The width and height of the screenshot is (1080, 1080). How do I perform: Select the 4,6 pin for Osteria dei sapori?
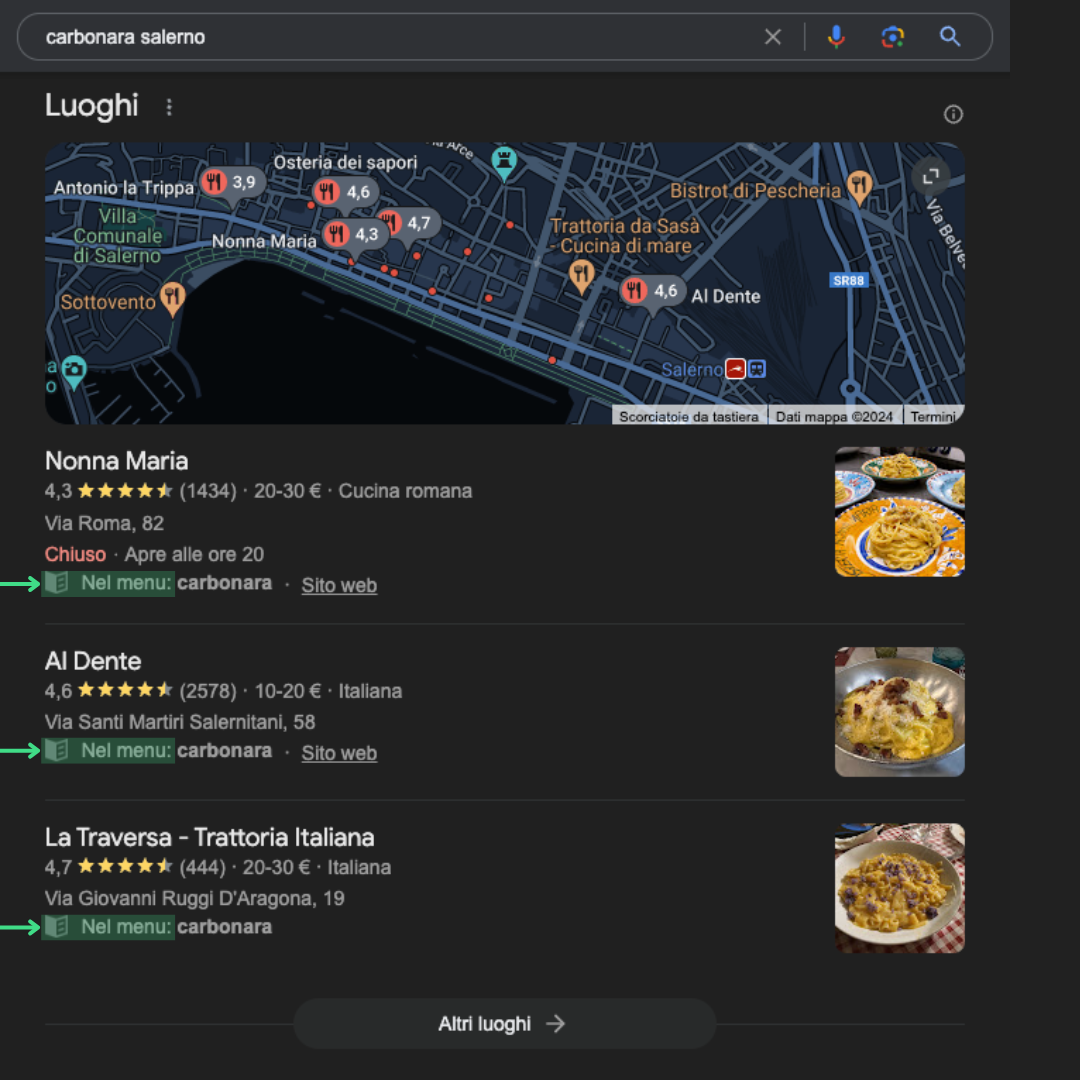click(345, 193)
